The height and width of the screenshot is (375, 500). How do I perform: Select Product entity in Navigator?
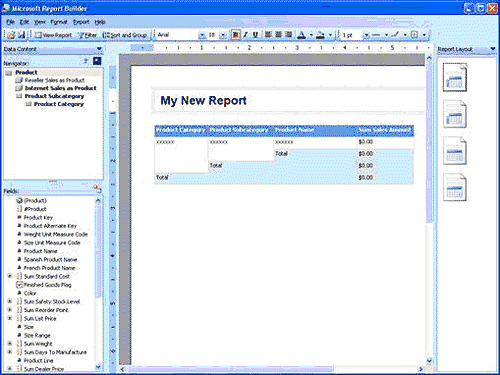(x=26, y=72)
